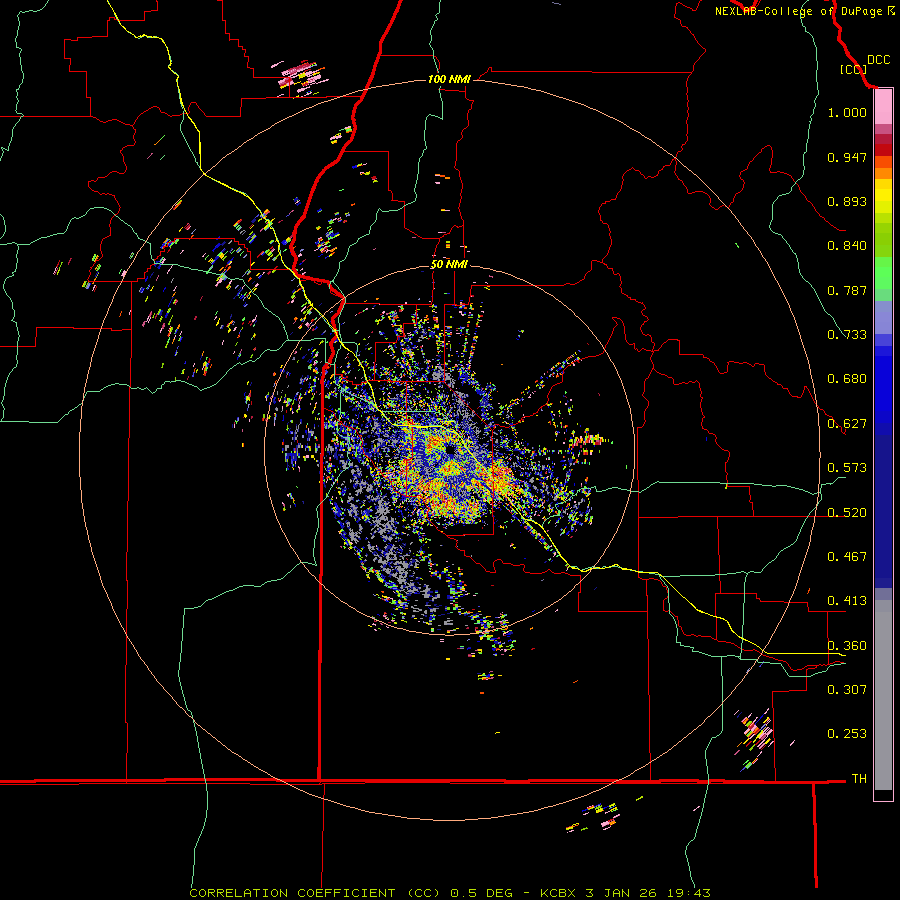Click the 0.680 scale value
Viewport: 900px width, 900px height.
pos(847,379)
